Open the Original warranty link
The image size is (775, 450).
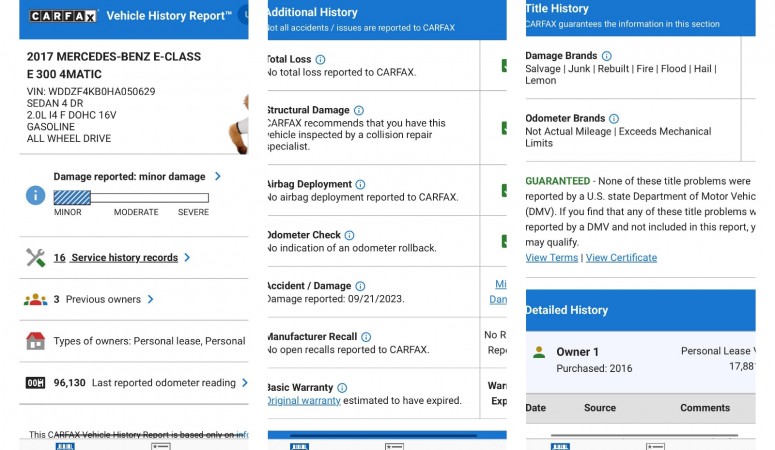point(303,401)
